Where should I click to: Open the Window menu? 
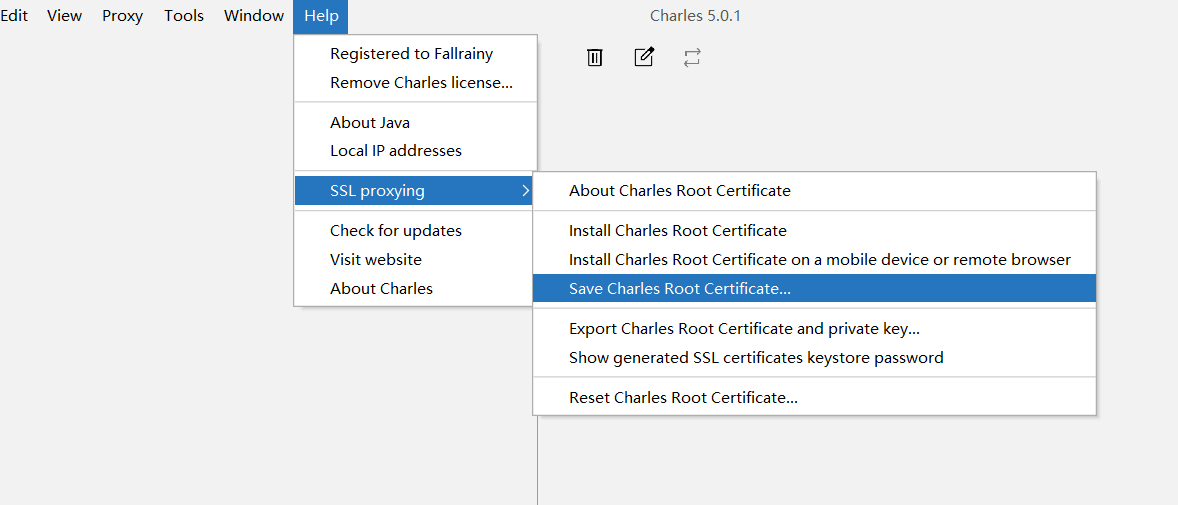pos(254,16)
